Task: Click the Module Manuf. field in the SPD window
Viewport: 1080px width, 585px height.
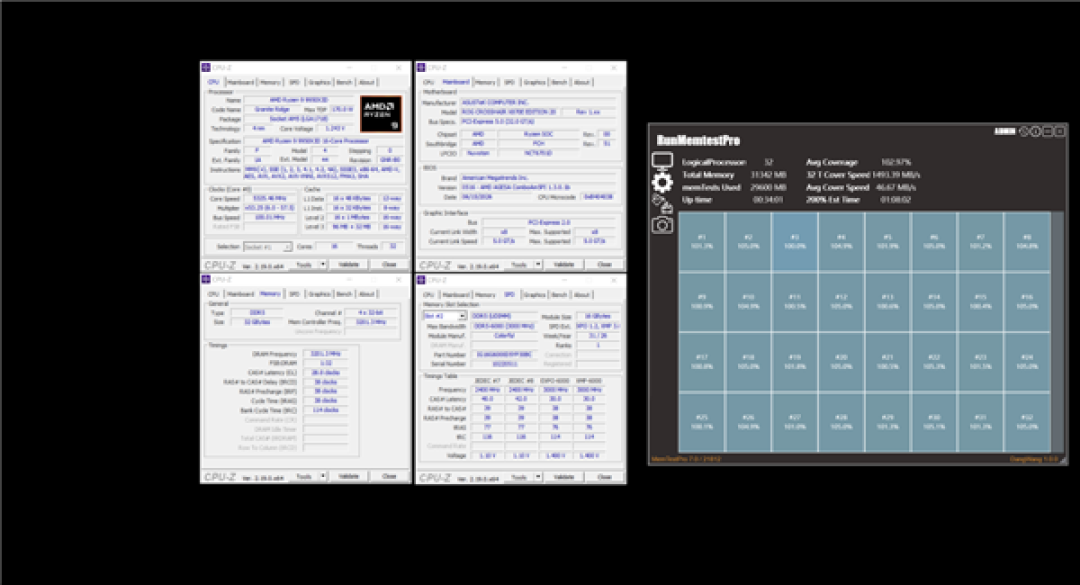Action: point(504,336)
